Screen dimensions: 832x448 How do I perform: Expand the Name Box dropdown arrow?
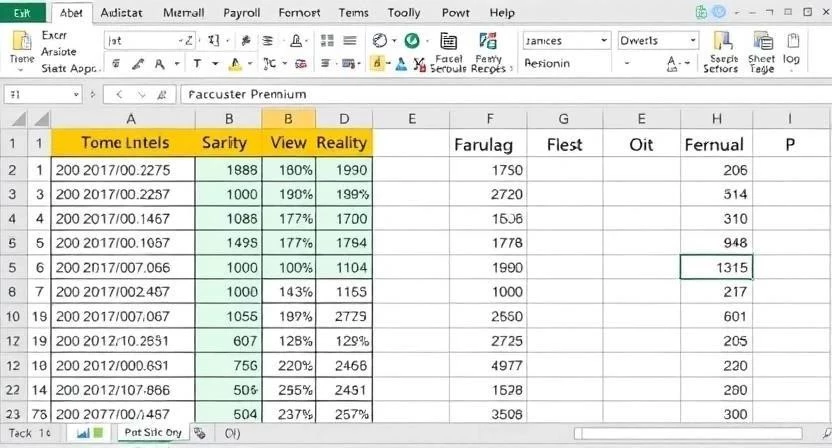pyautogui.click(x=76, y=94)
